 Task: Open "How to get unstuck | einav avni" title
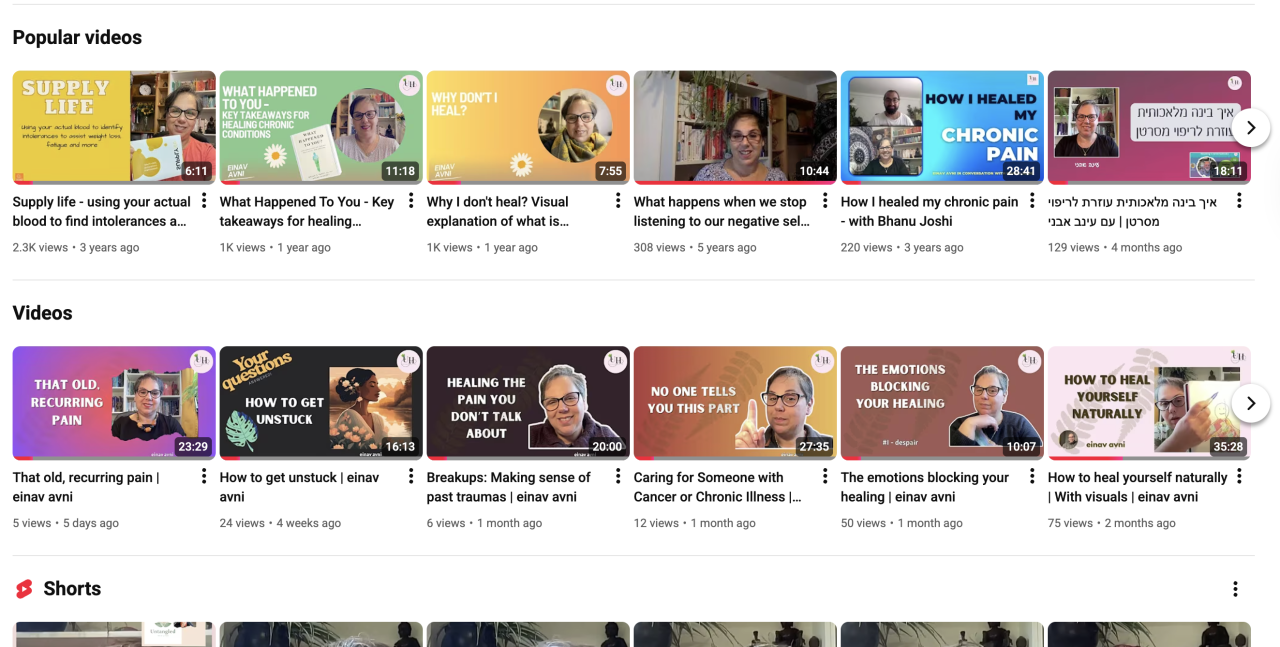[299, 487]
